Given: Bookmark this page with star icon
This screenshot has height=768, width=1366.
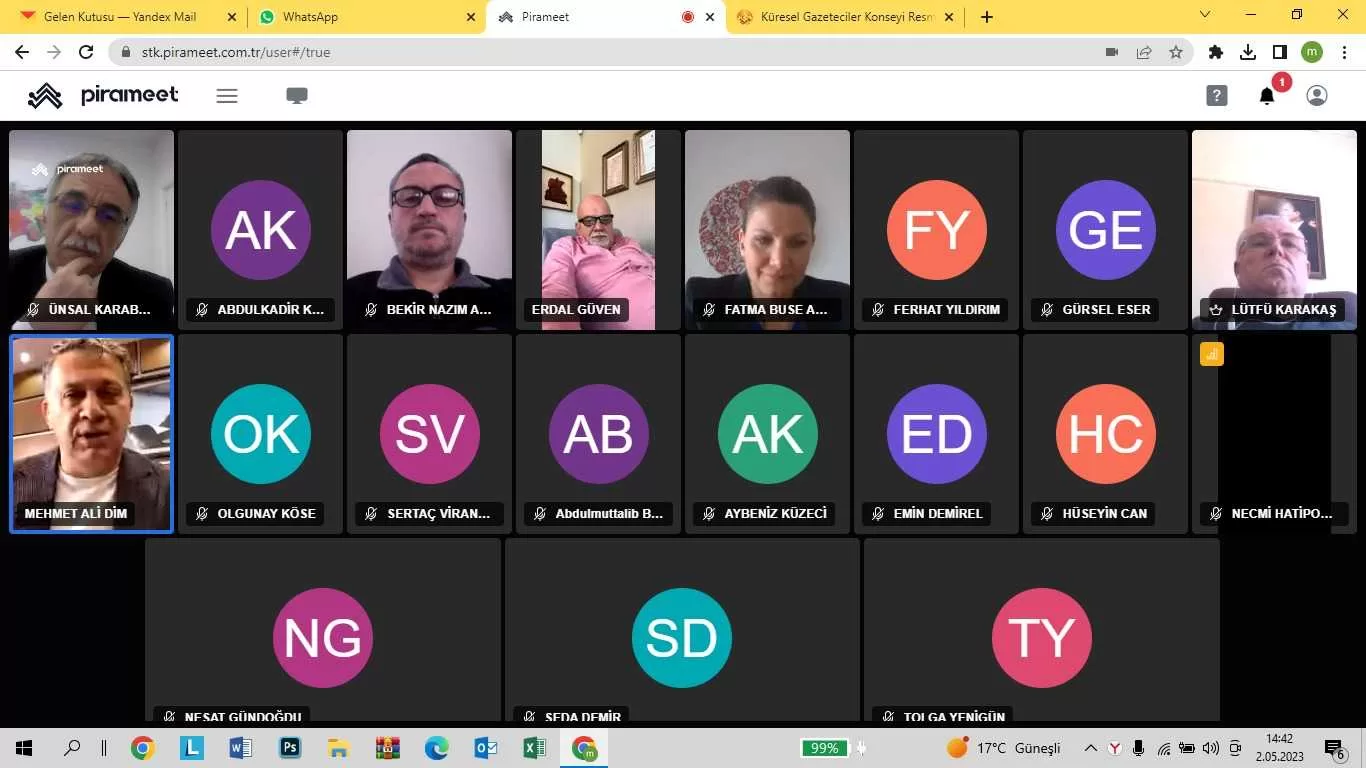Looking at the screenshot, I should point(1176,52).
